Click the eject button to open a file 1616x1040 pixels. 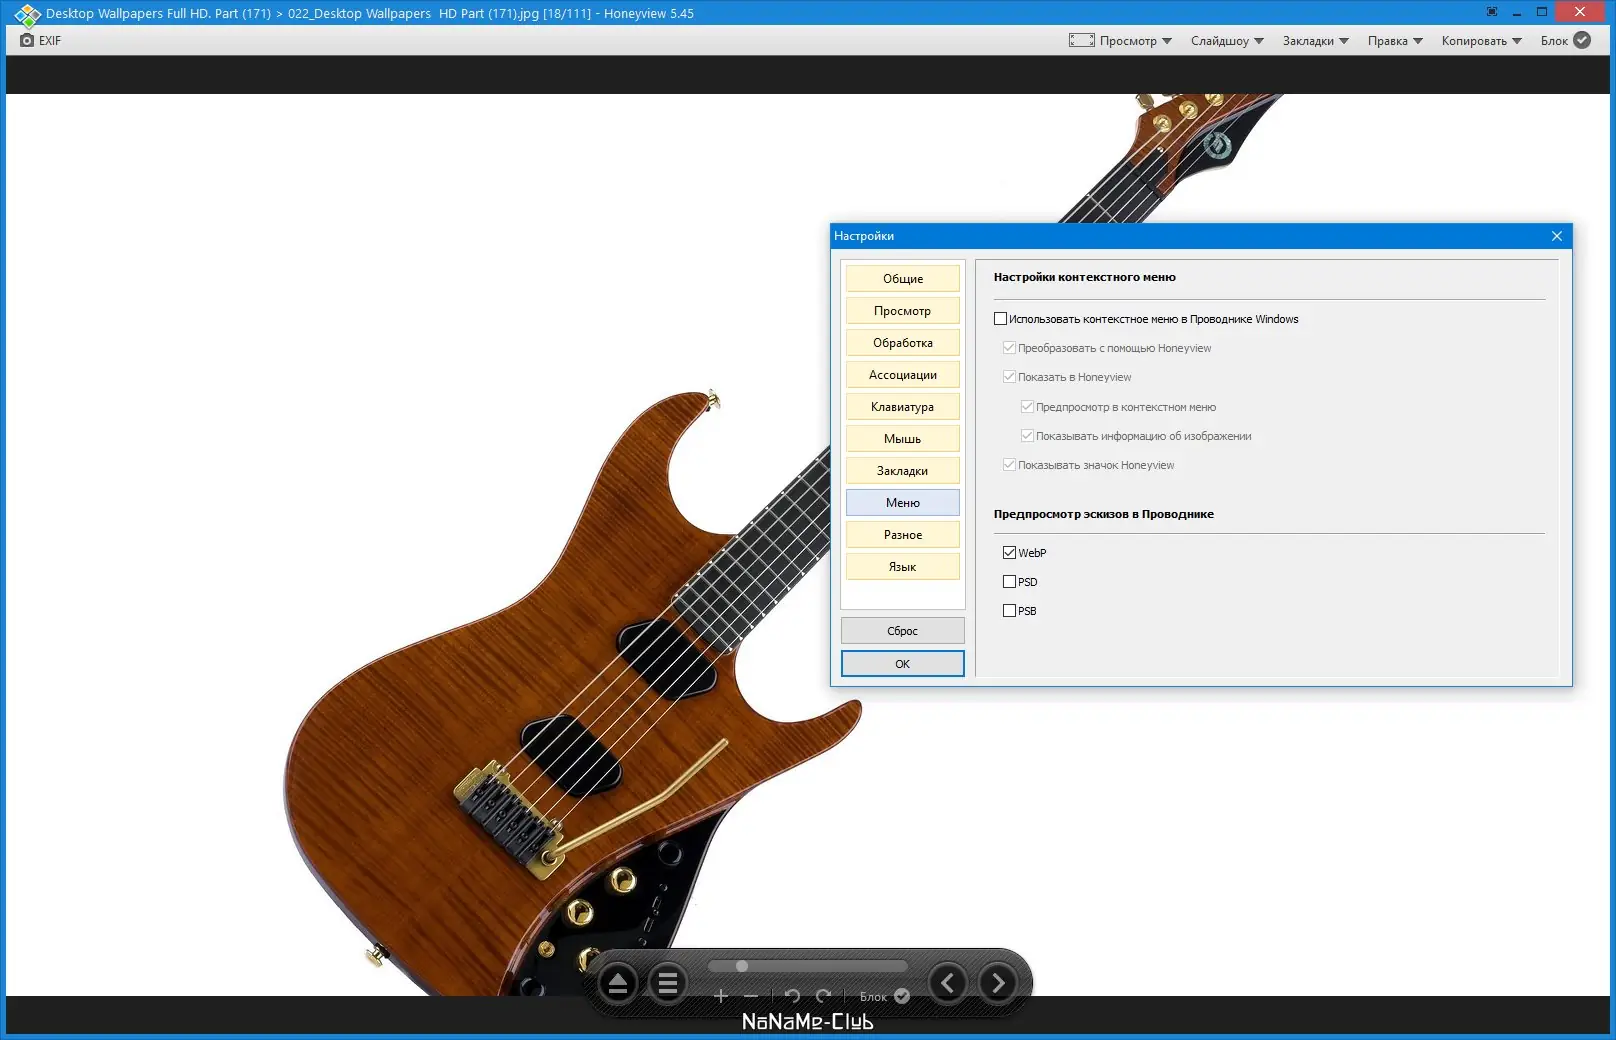pos(618,984)
